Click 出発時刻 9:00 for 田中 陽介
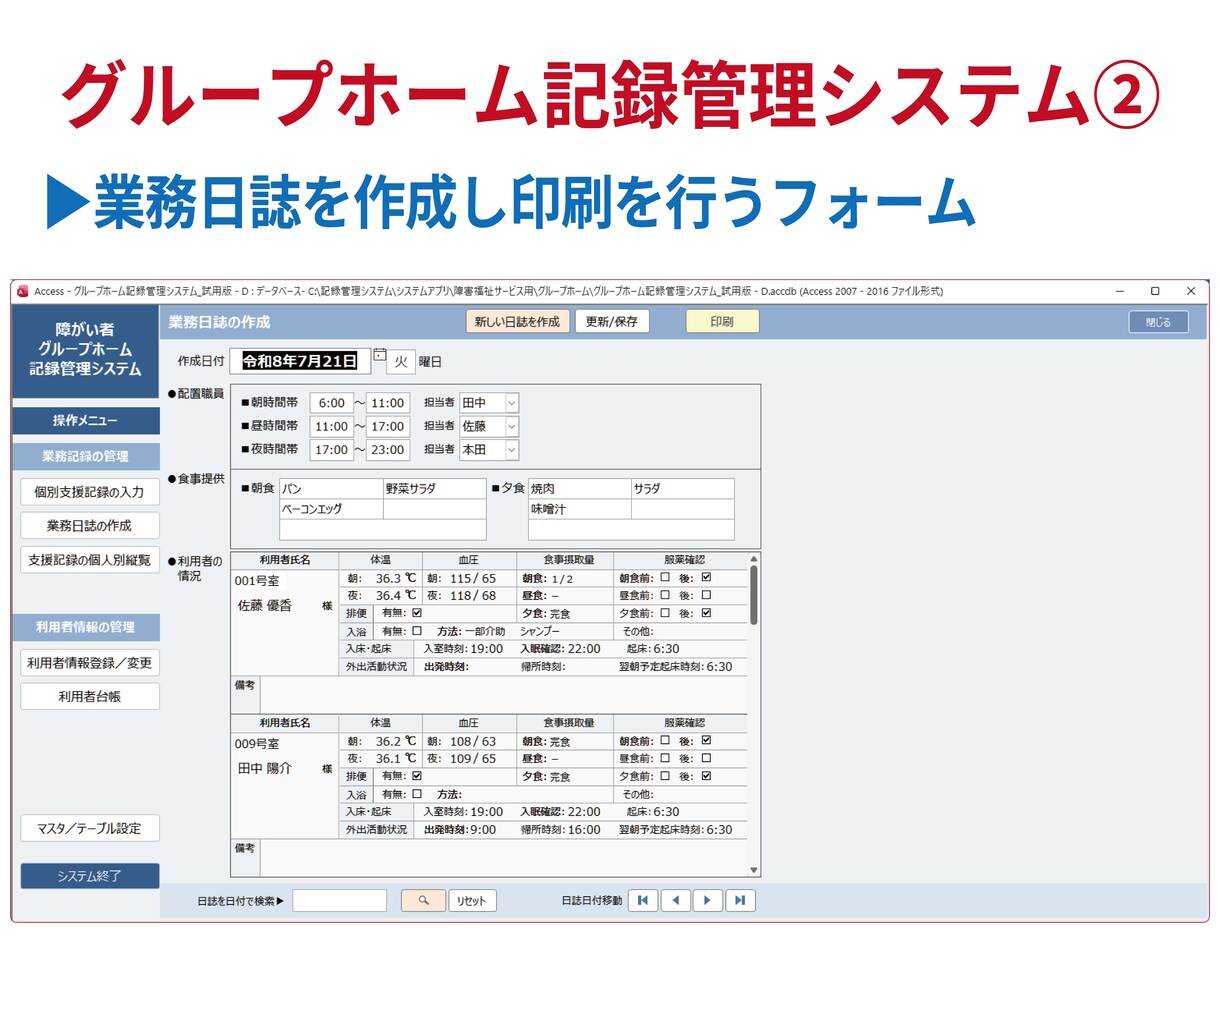 pos(483,829)
